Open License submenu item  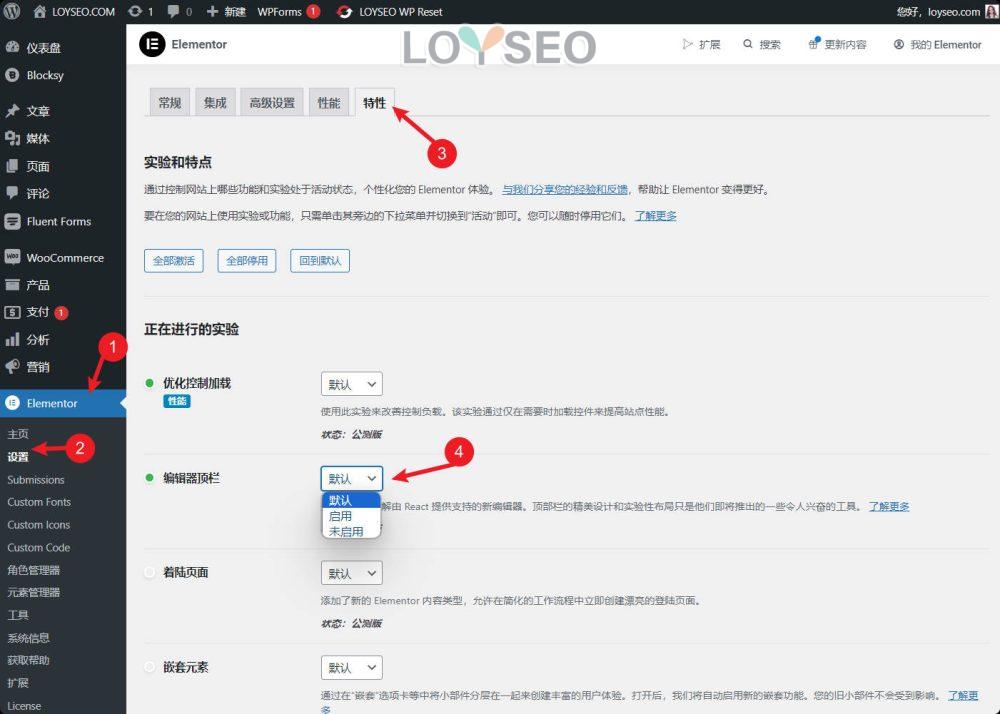click(24, 706)
